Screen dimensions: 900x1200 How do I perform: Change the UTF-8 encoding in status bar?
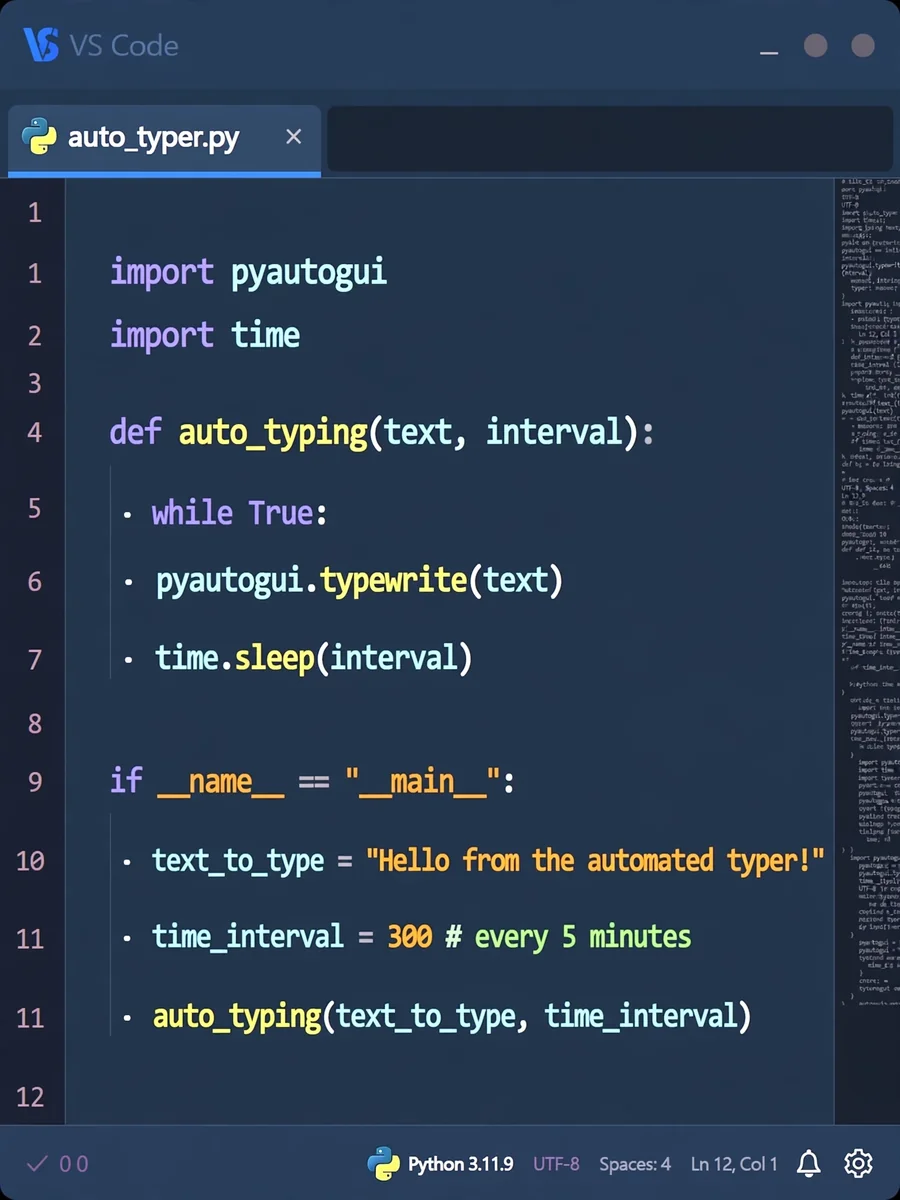556,1164
